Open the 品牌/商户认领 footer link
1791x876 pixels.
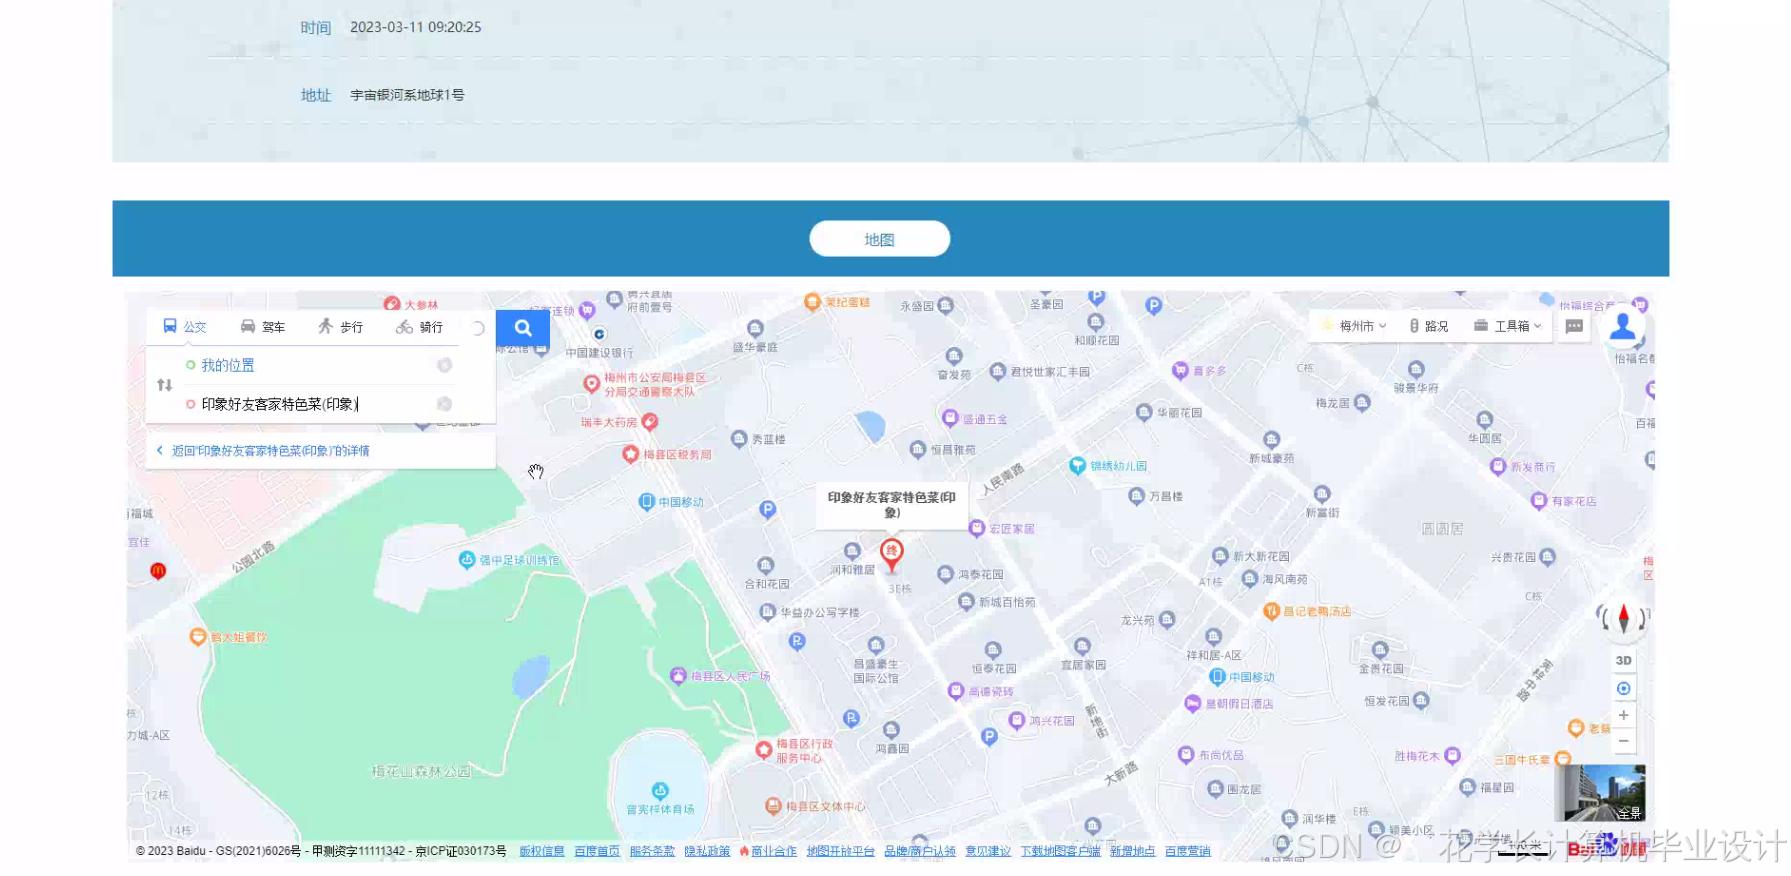point(920,851)
